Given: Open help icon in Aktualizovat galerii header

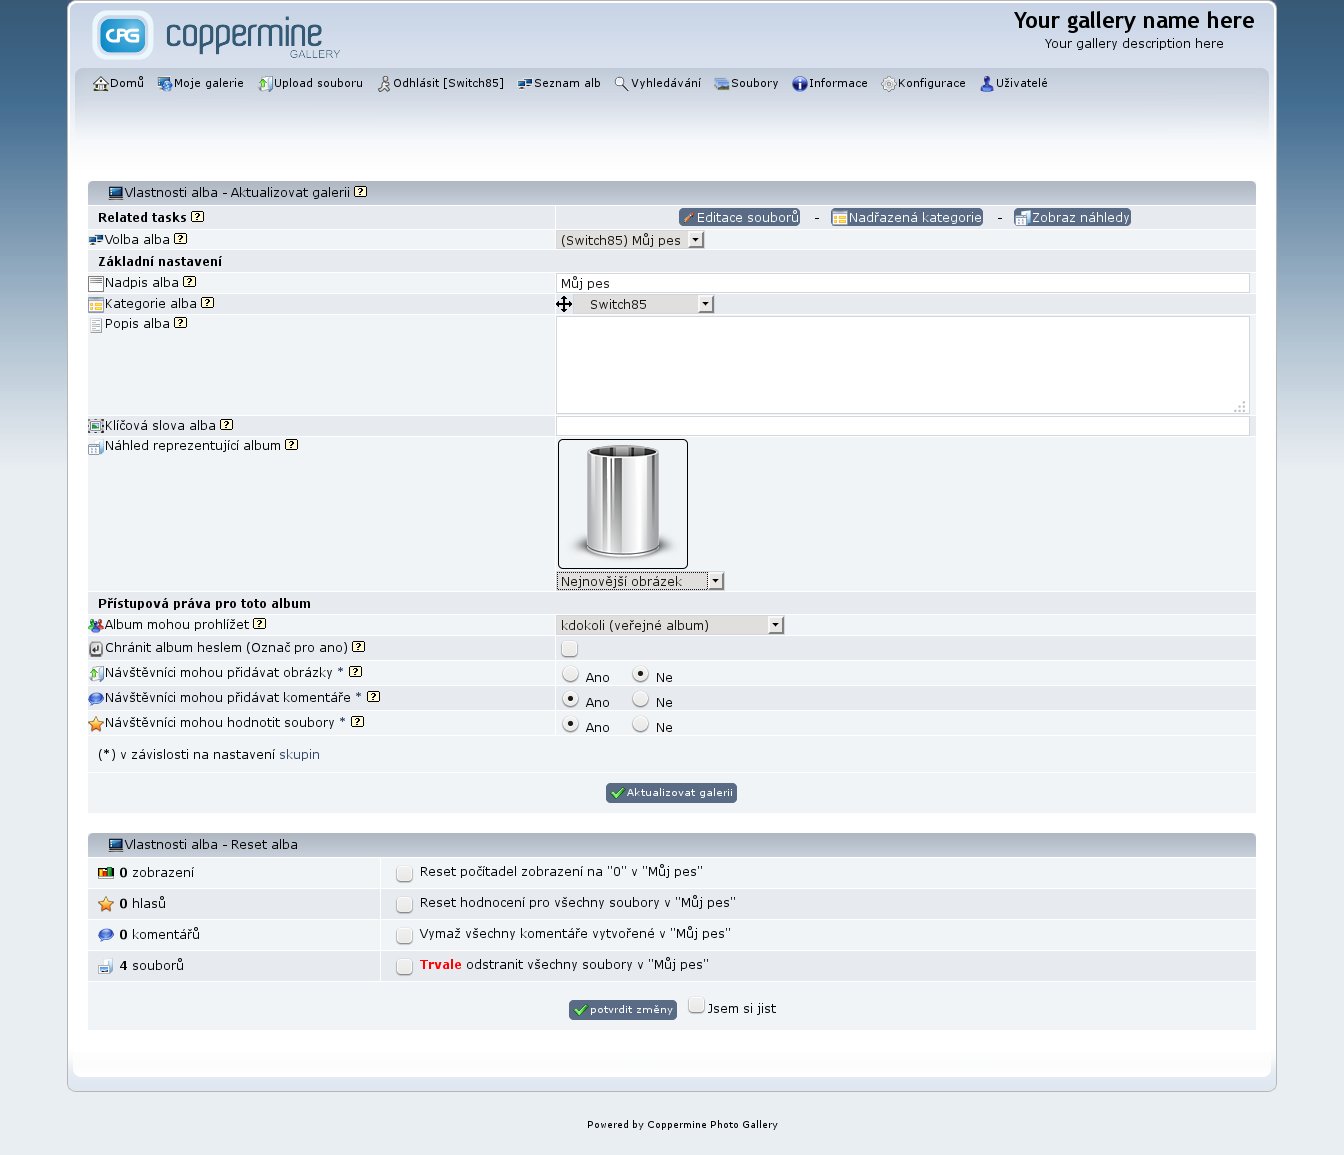Looking at the screenshot, I should tap(360, 192).
